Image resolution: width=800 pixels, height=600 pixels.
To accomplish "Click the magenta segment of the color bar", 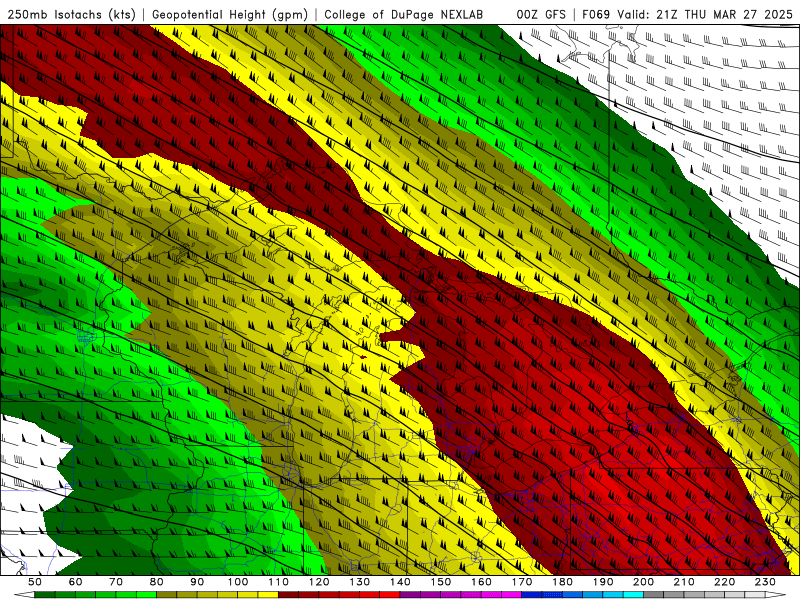I will click(x=511, y=595).
